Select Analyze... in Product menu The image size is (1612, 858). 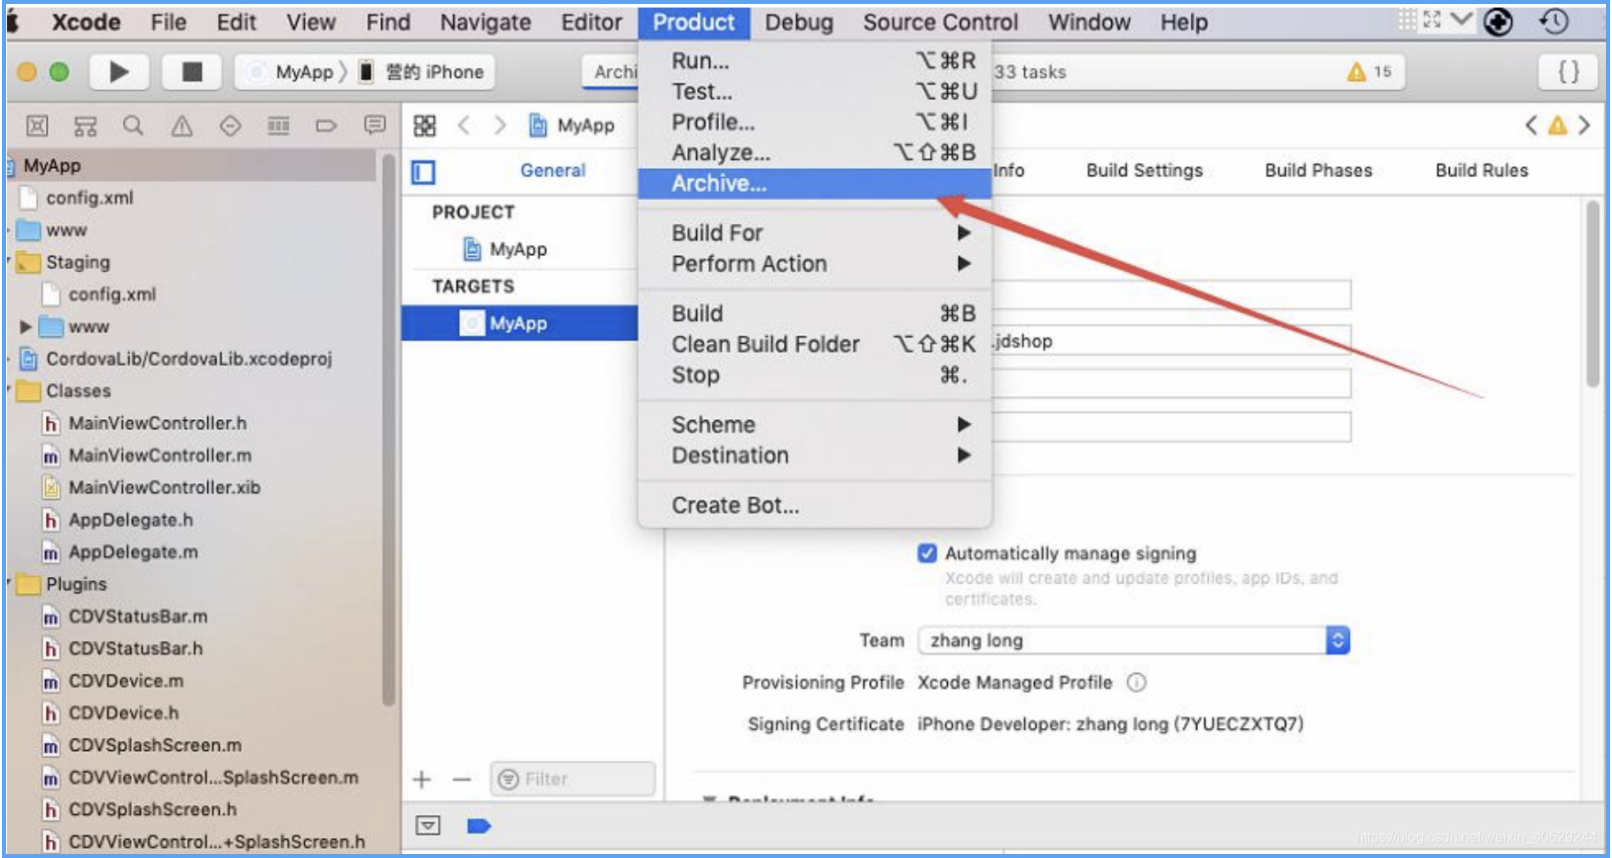[x=814, y=153]
